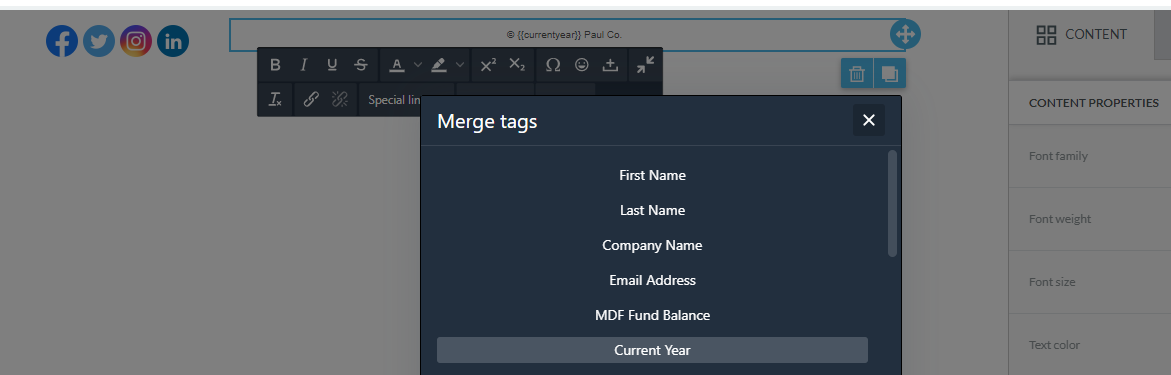Open the Twitter social icon
The width and height of the screenshot is (1171, 375).
tap(99, 40)
